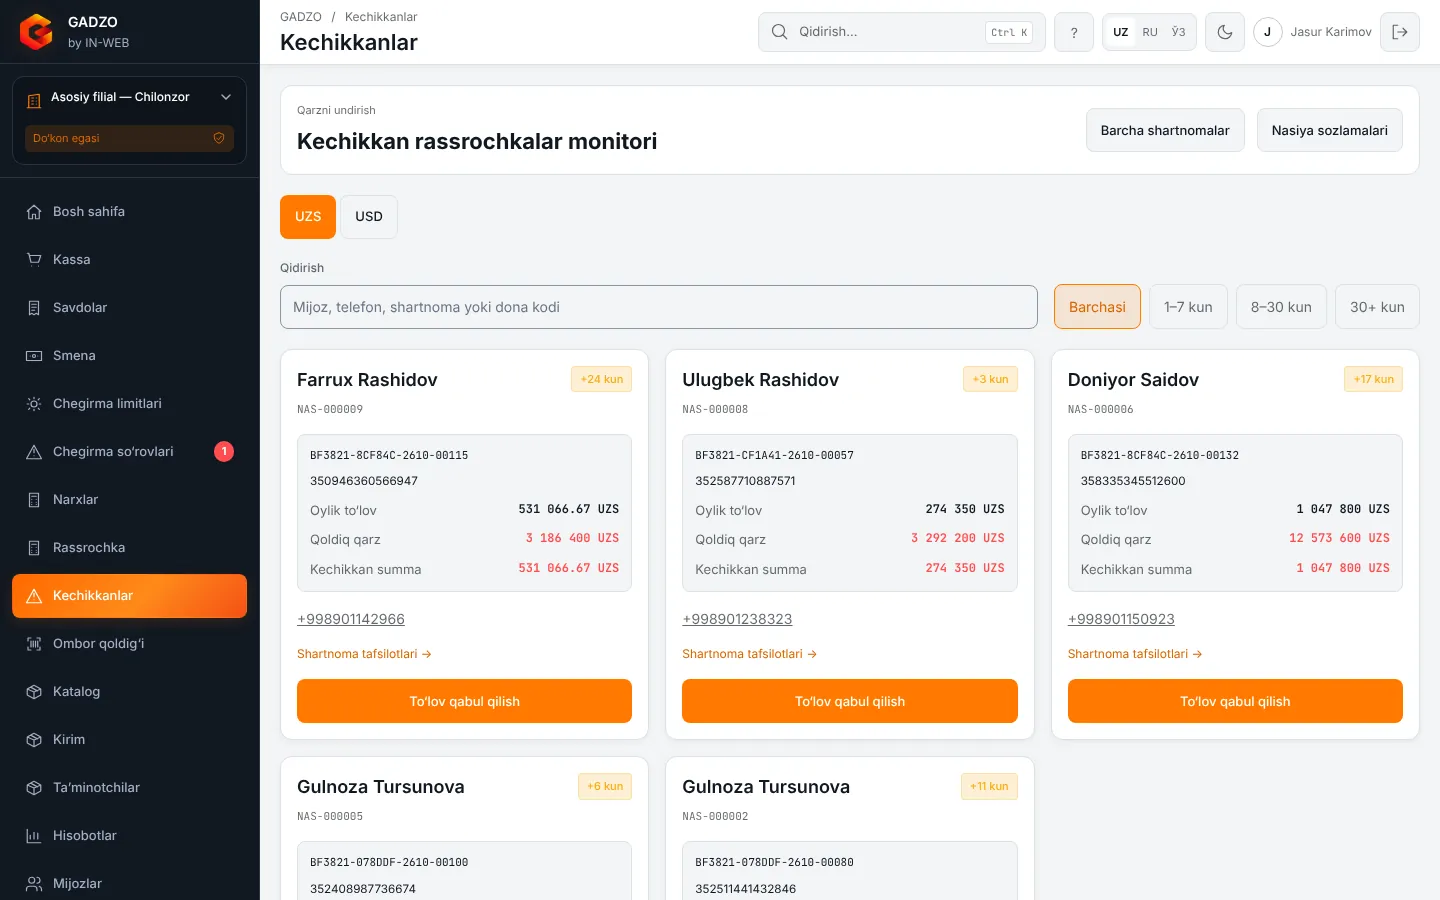
Task: Click the GADZO logo icon
Action: [x=36, y=32]
